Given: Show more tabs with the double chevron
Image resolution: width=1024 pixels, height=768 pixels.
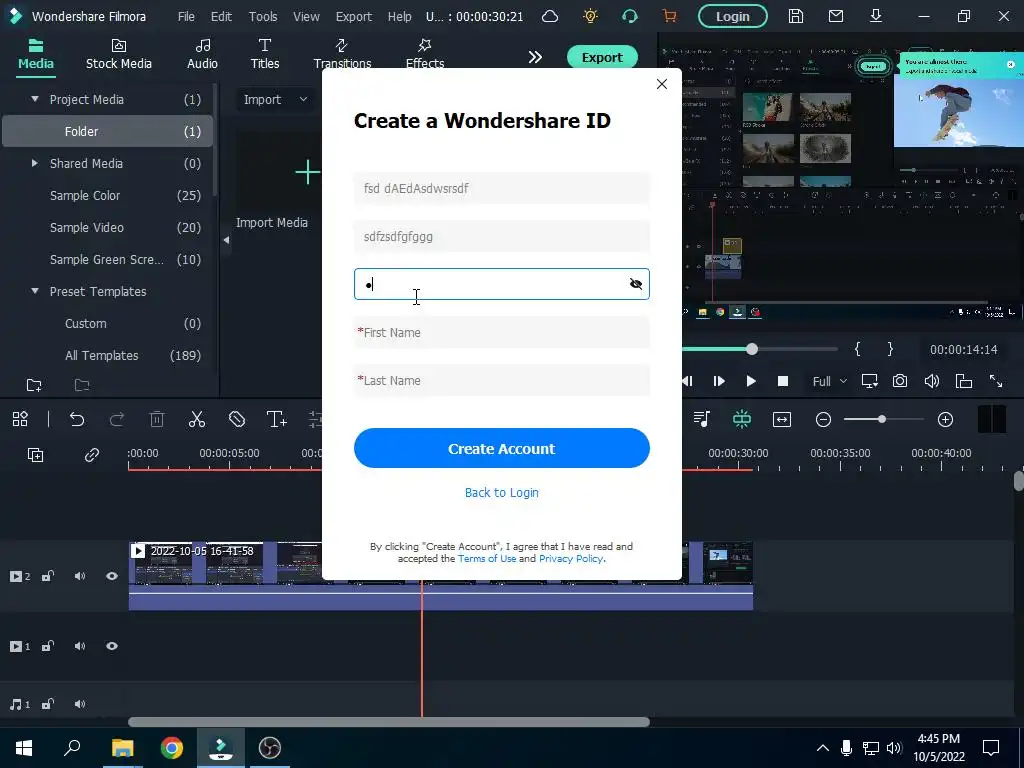Looking at the screenshot, I should click(535, 57).
